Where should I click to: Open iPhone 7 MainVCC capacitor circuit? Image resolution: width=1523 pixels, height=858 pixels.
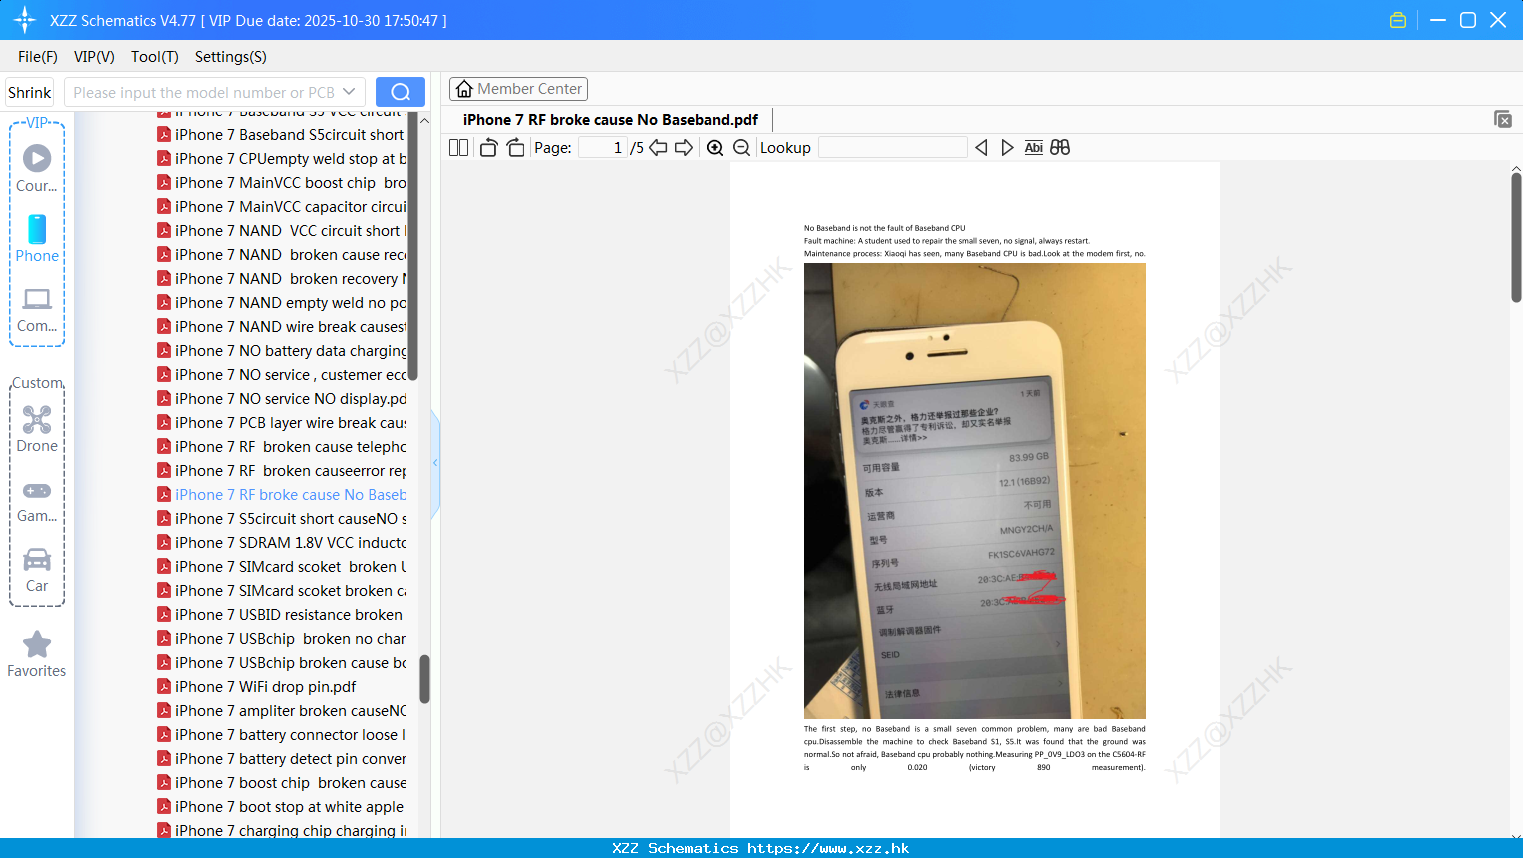(282, 207)
